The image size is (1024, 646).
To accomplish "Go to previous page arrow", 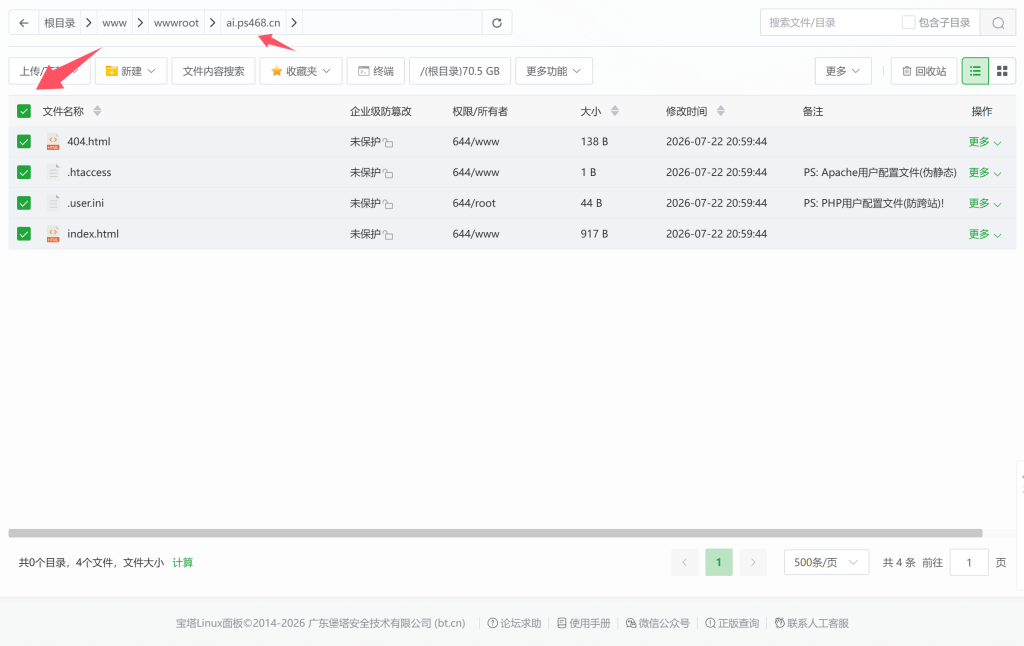I will coord(684,562).
